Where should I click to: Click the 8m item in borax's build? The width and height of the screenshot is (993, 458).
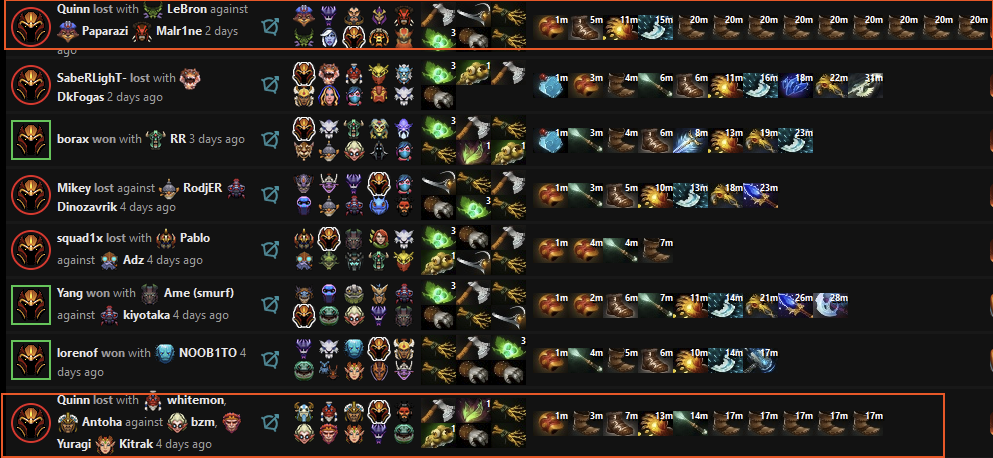(x=691, y=140)
